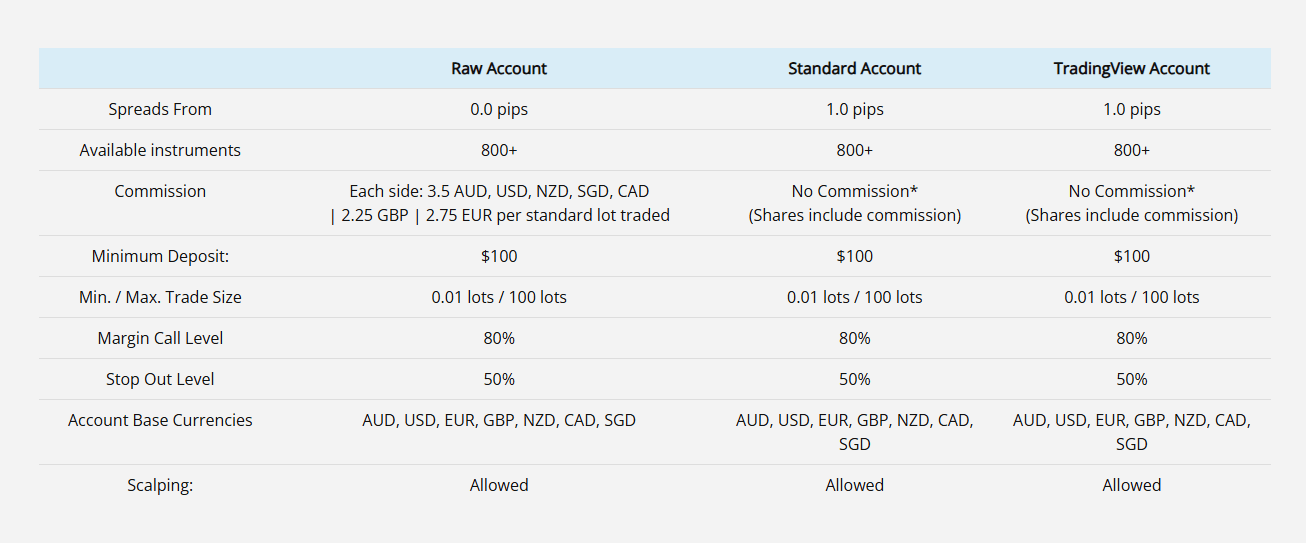1306x543 pixels.
Task: Click Raw Account commission text per side
Action: click(499, 203)
